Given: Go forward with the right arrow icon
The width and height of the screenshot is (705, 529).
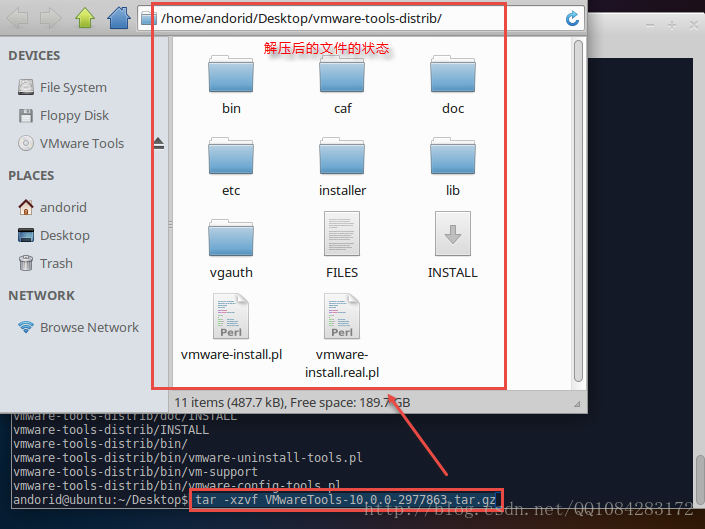Looking at the screenshot, I should point(50,18).
